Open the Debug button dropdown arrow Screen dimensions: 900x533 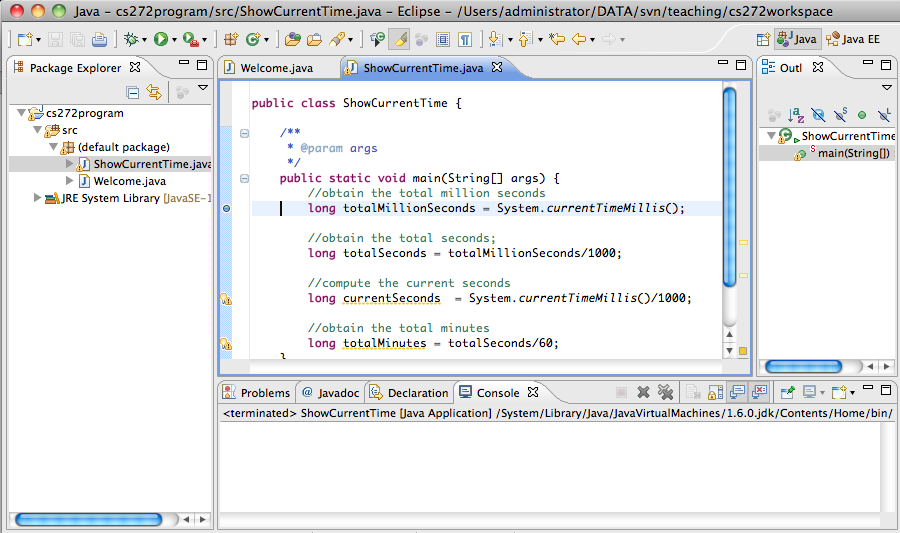pos(144,40)
